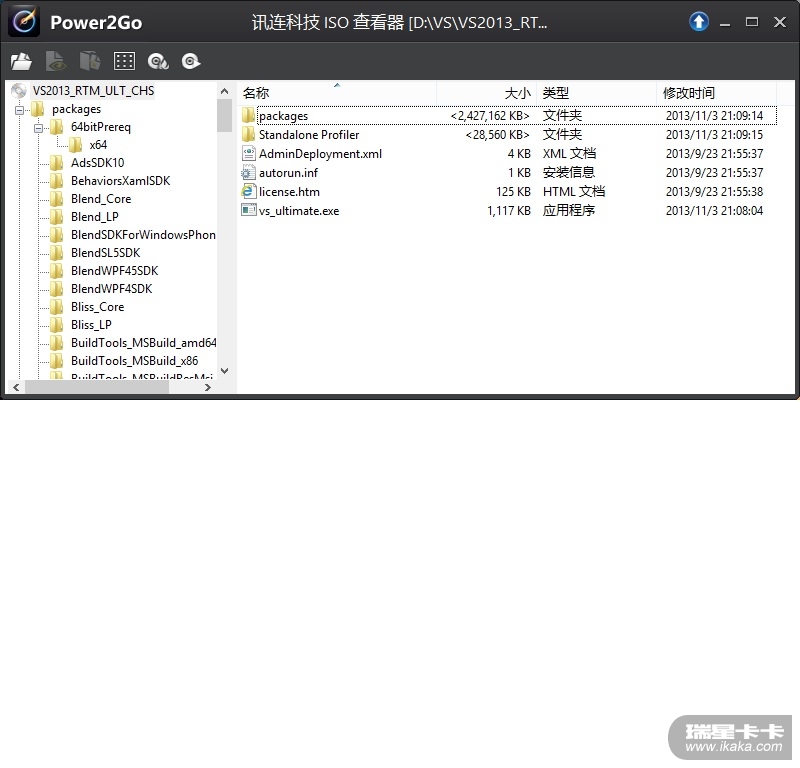The height and width of the screenshot is (768, 800).
Task: Click the 2013/11/3 21:08:04 date cell
Action: pyautogui.click(x=714, y=211)
